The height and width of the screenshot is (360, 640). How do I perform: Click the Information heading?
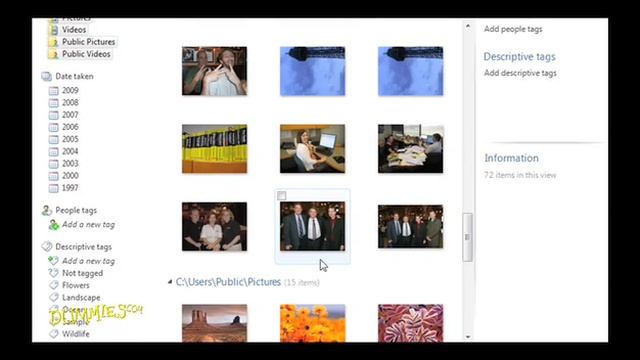coord(511,158)
